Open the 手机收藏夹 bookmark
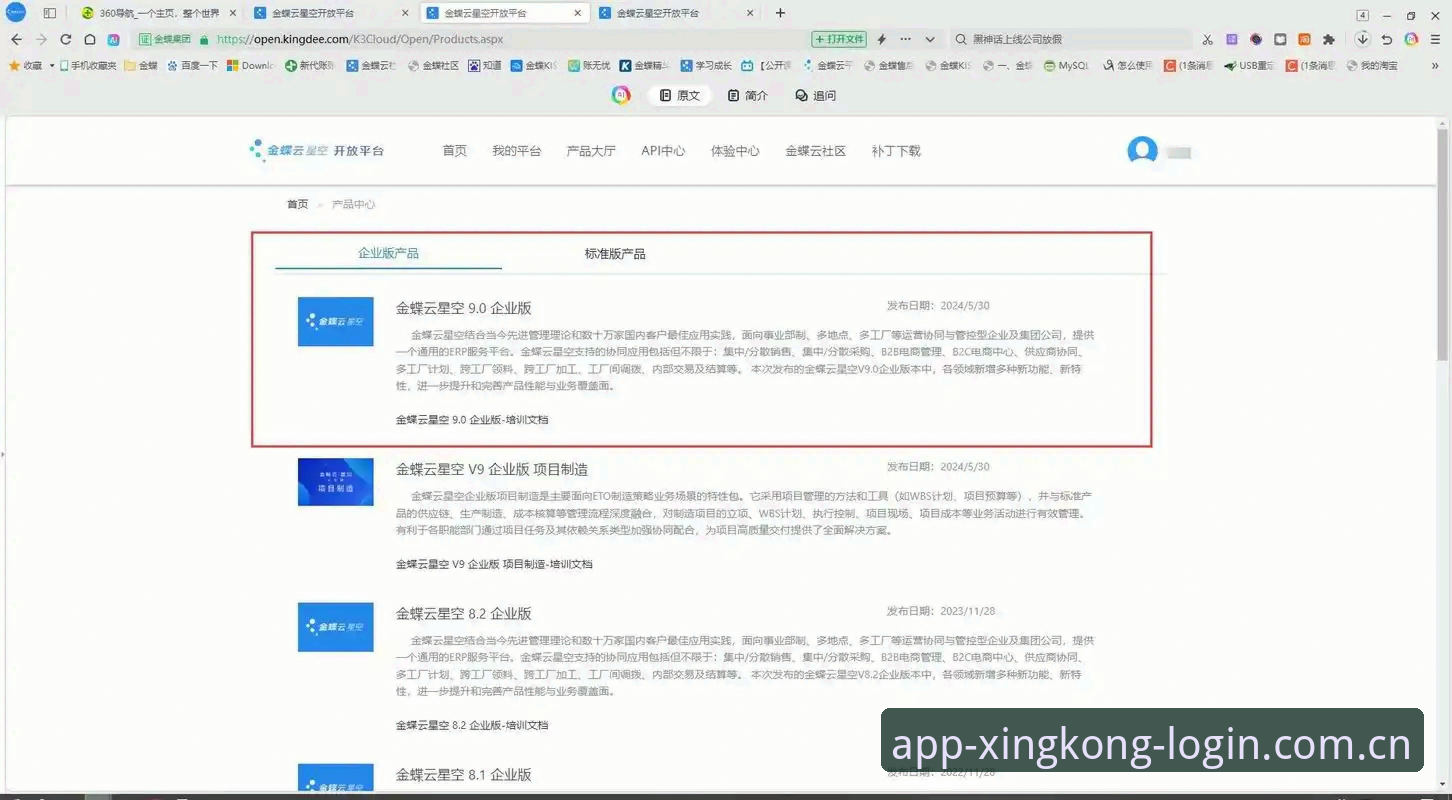 click(x=88, y=65)
